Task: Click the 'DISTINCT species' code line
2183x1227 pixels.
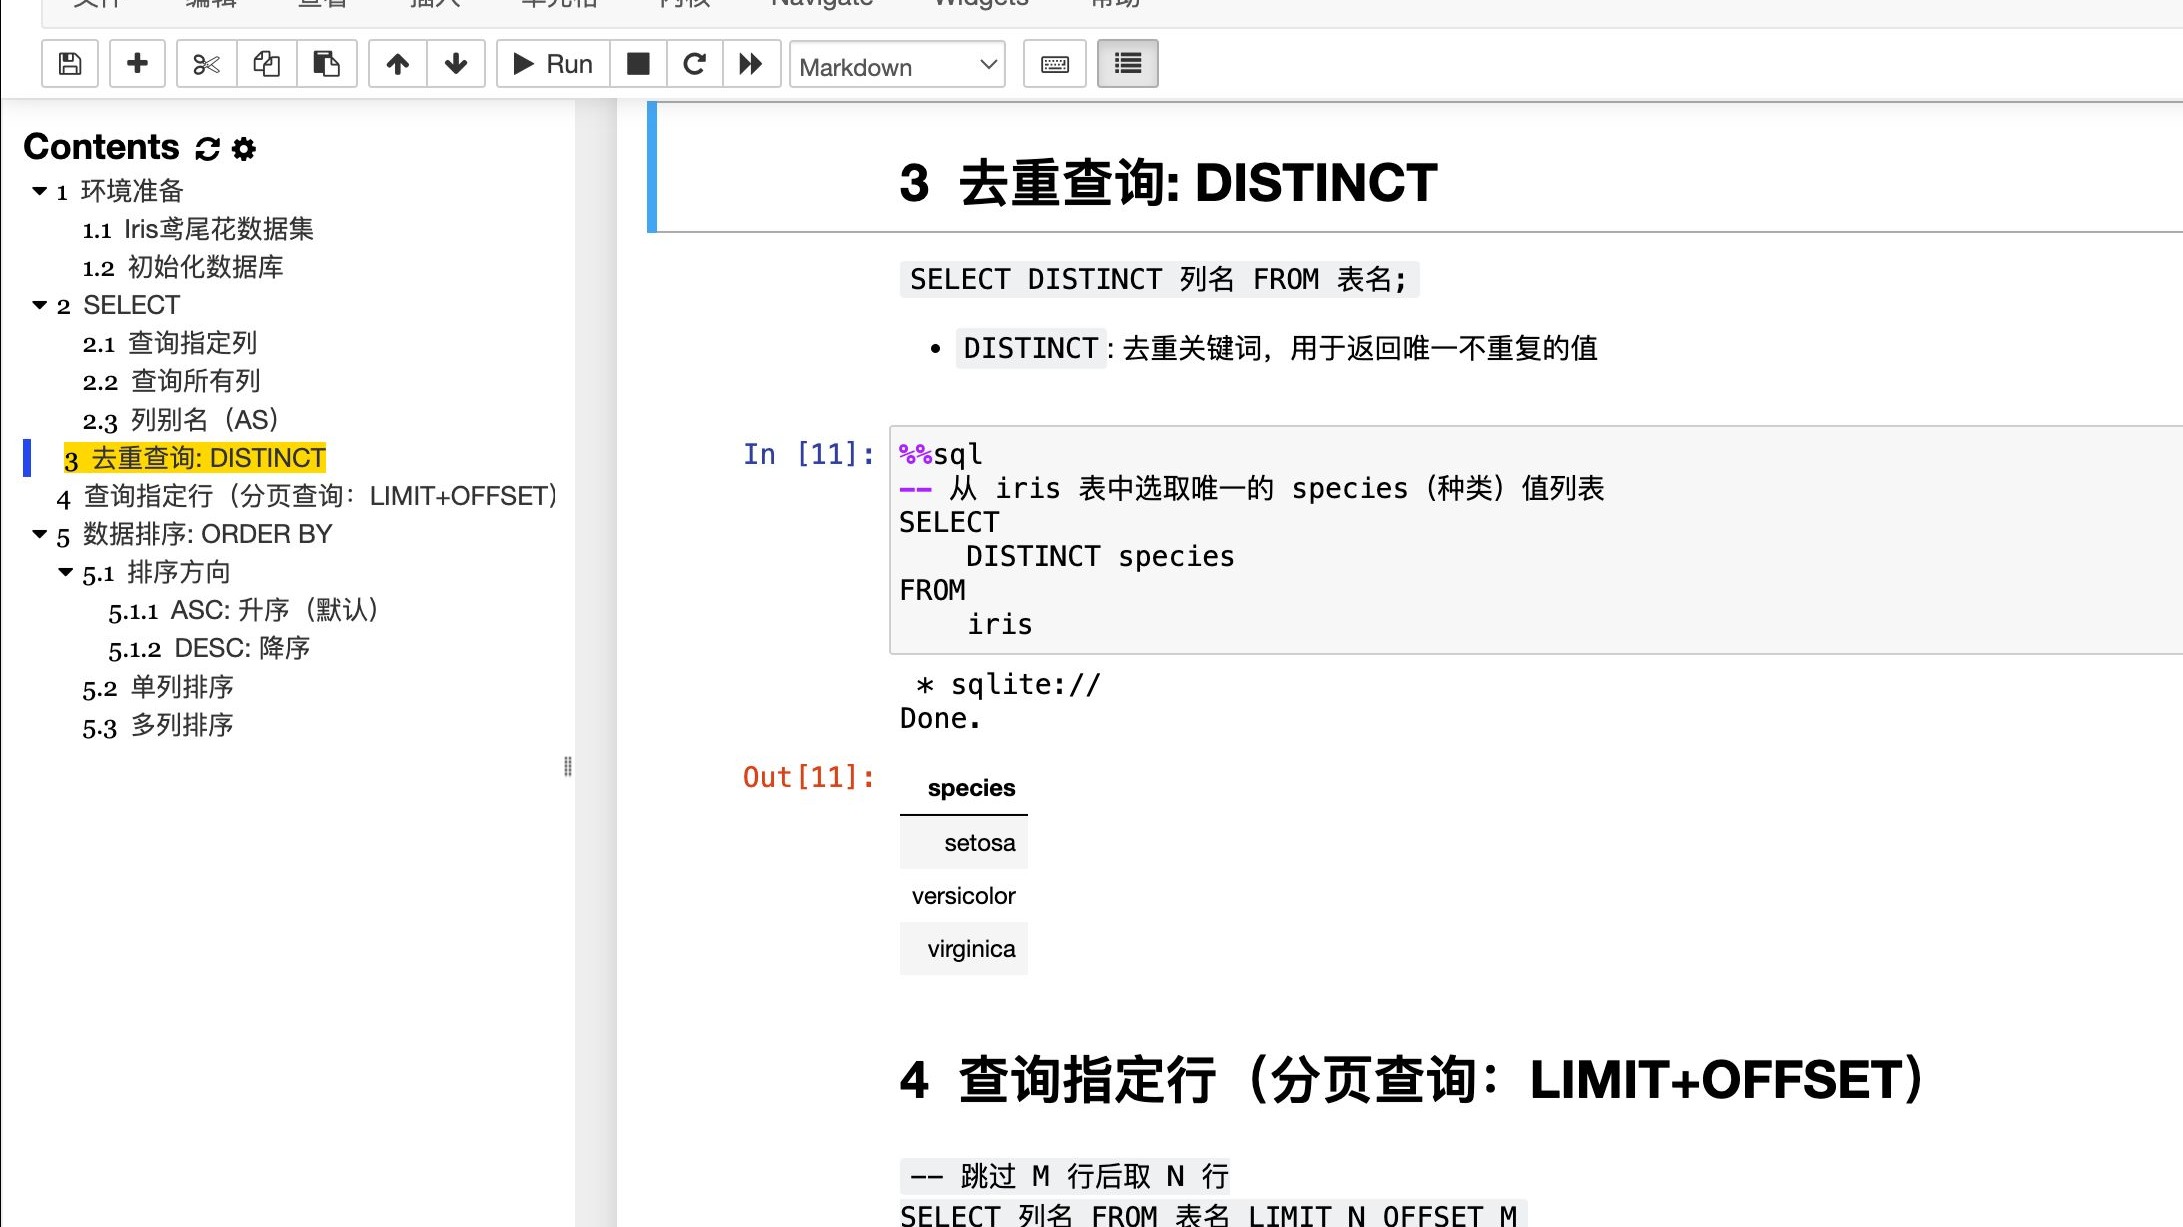Action: click(x=1100, y=556)
